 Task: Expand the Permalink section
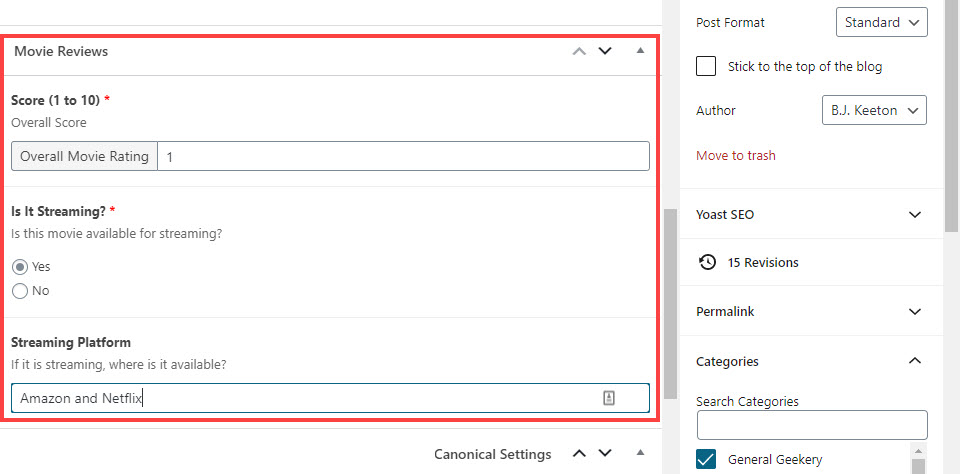pos(914,312)
